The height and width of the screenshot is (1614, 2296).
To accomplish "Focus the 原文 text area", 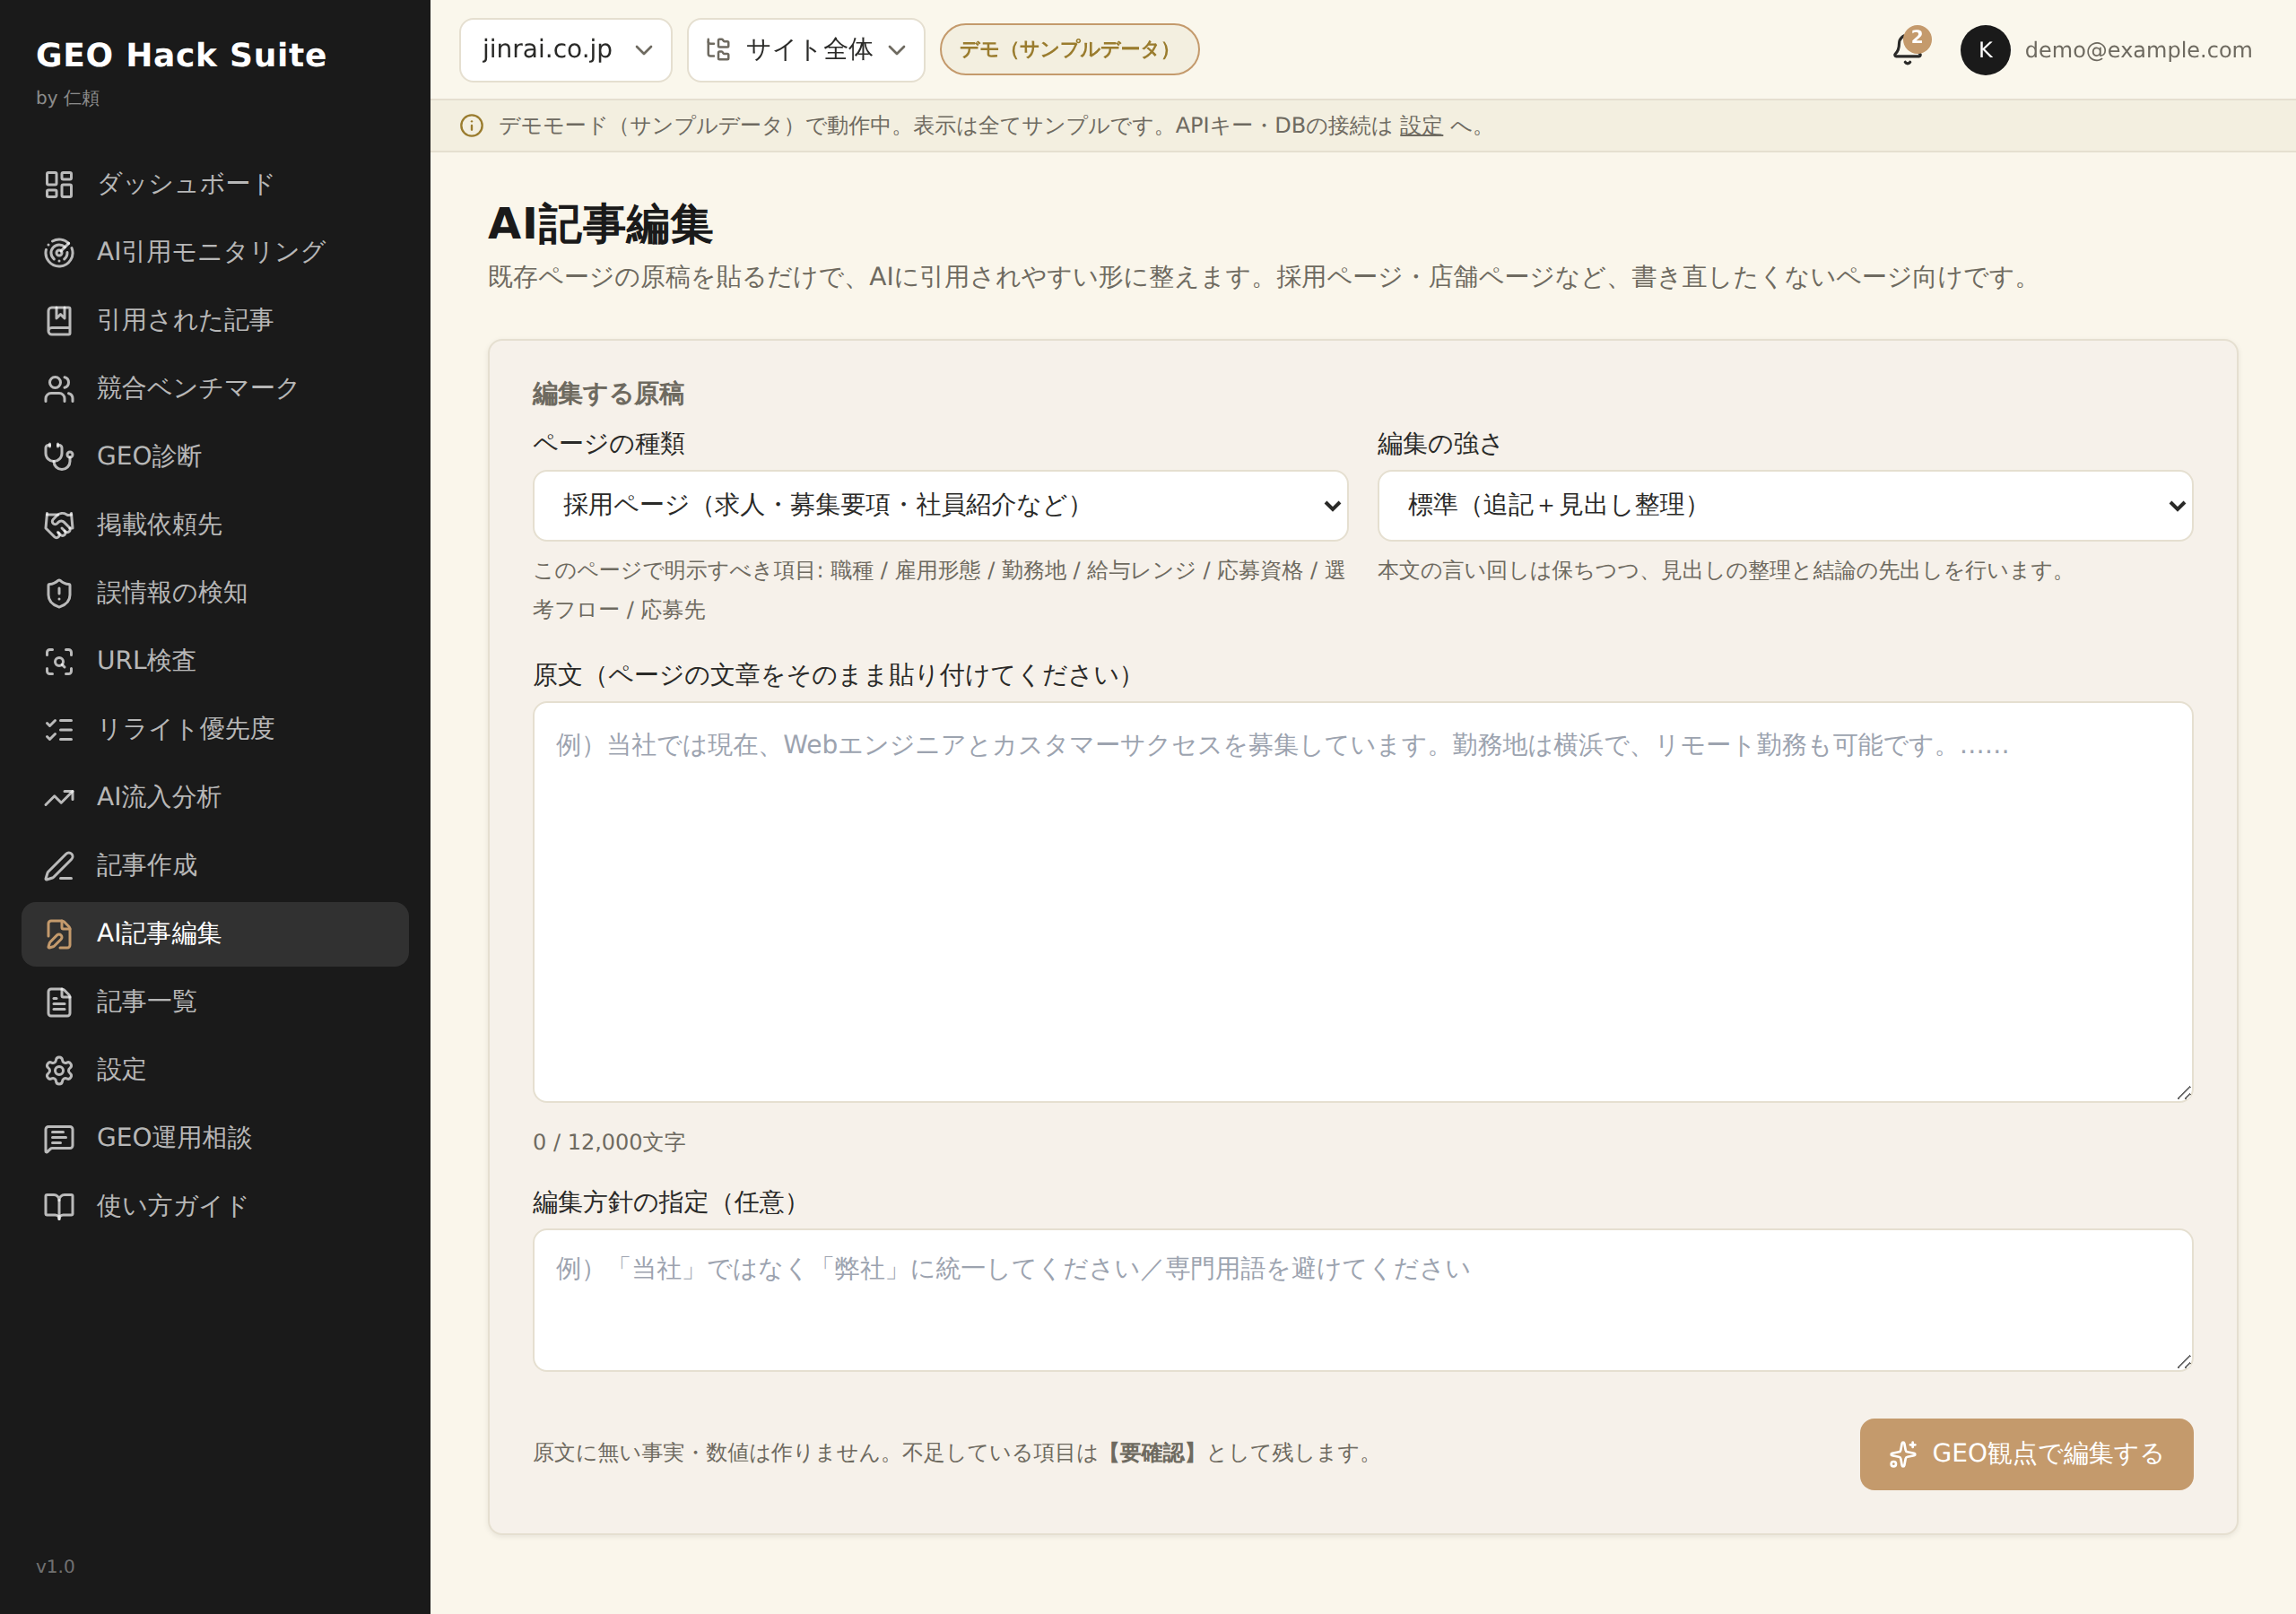I will tap(1362, 902).
